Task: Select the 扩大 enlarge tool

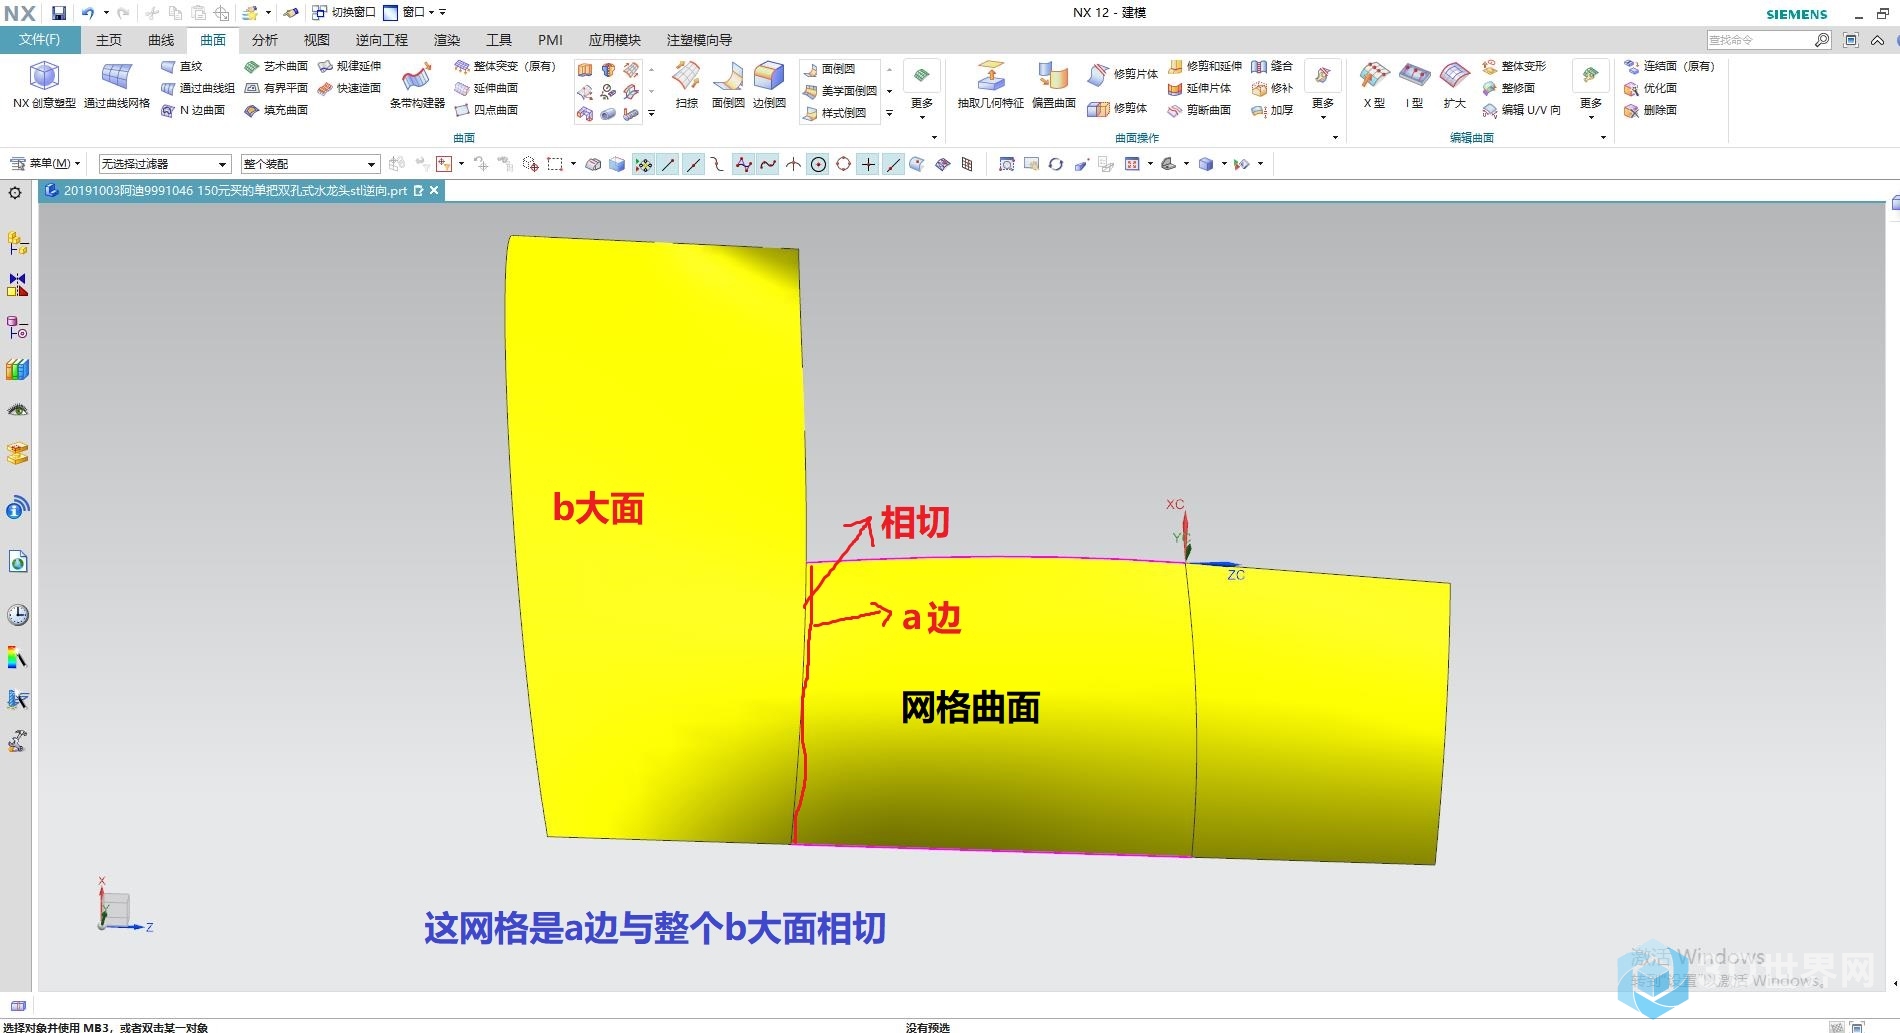Action: tap(1455, 84)
